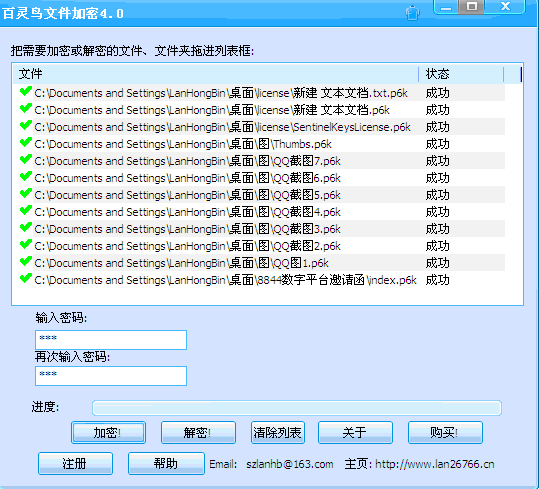The height and width of the screenshot is (489, 539).
Task: Select file path license\新建 文本文档.p6k
Action: tap(212, 110)
